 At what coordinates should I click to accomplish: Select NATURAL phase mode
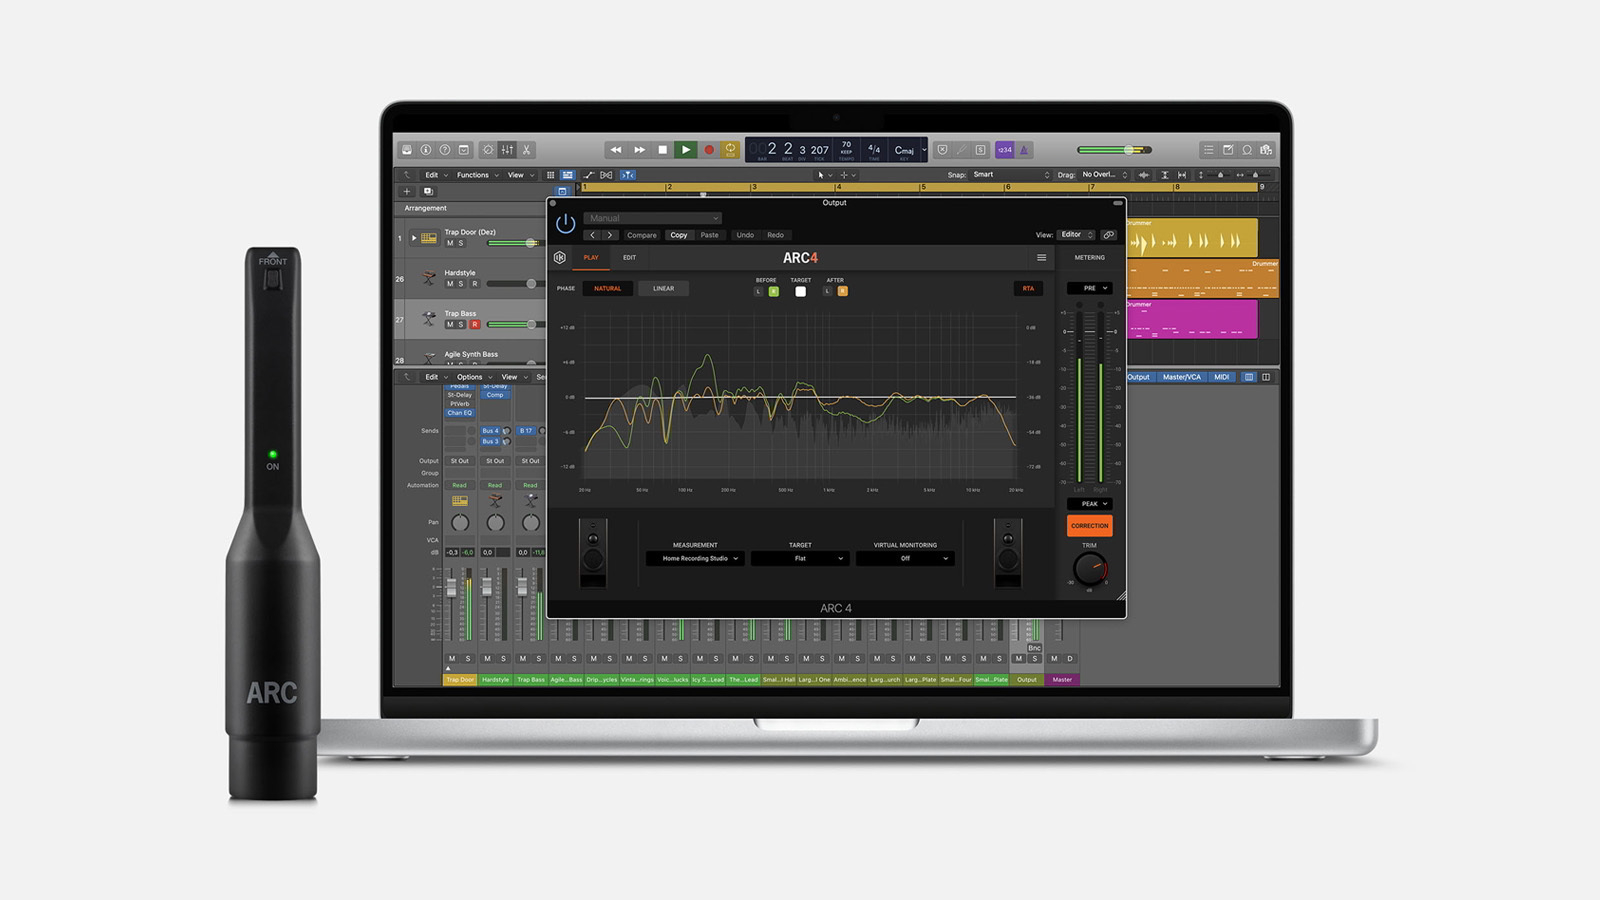[x=607, y=288]
